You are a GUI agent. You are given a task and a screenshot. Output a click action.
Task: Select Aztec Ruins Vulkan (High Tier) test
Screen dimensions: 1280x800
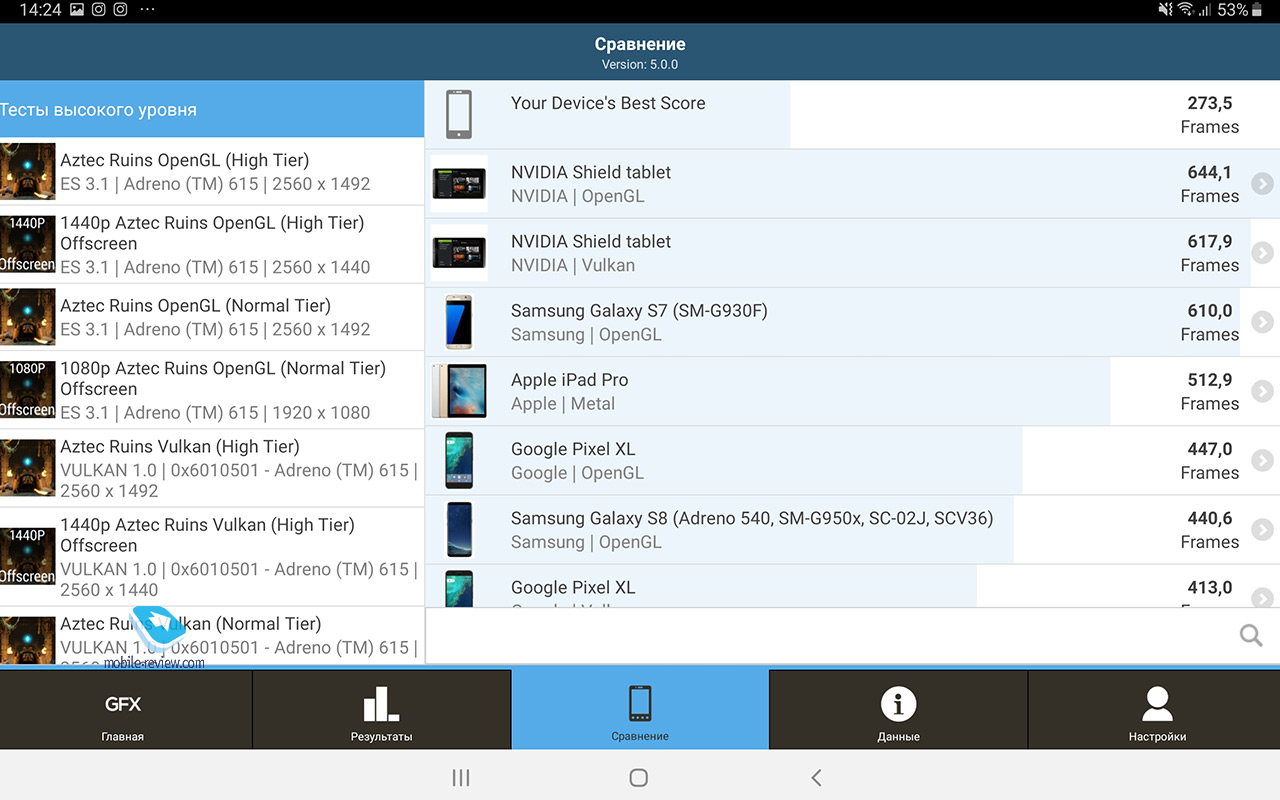pos(212,468)
